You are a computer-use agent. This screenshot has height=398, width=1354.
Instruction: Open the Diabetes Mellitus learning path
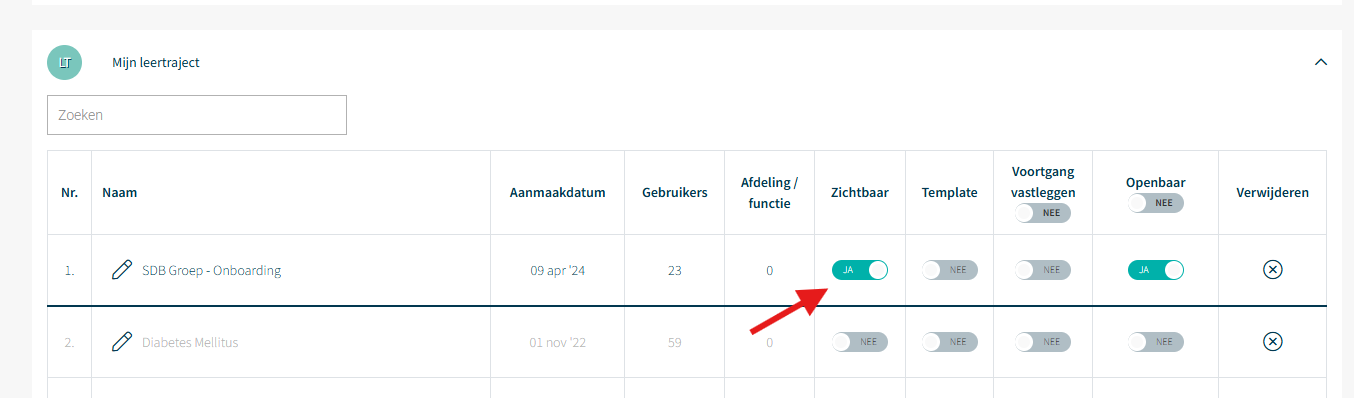[x=190, y=342]
